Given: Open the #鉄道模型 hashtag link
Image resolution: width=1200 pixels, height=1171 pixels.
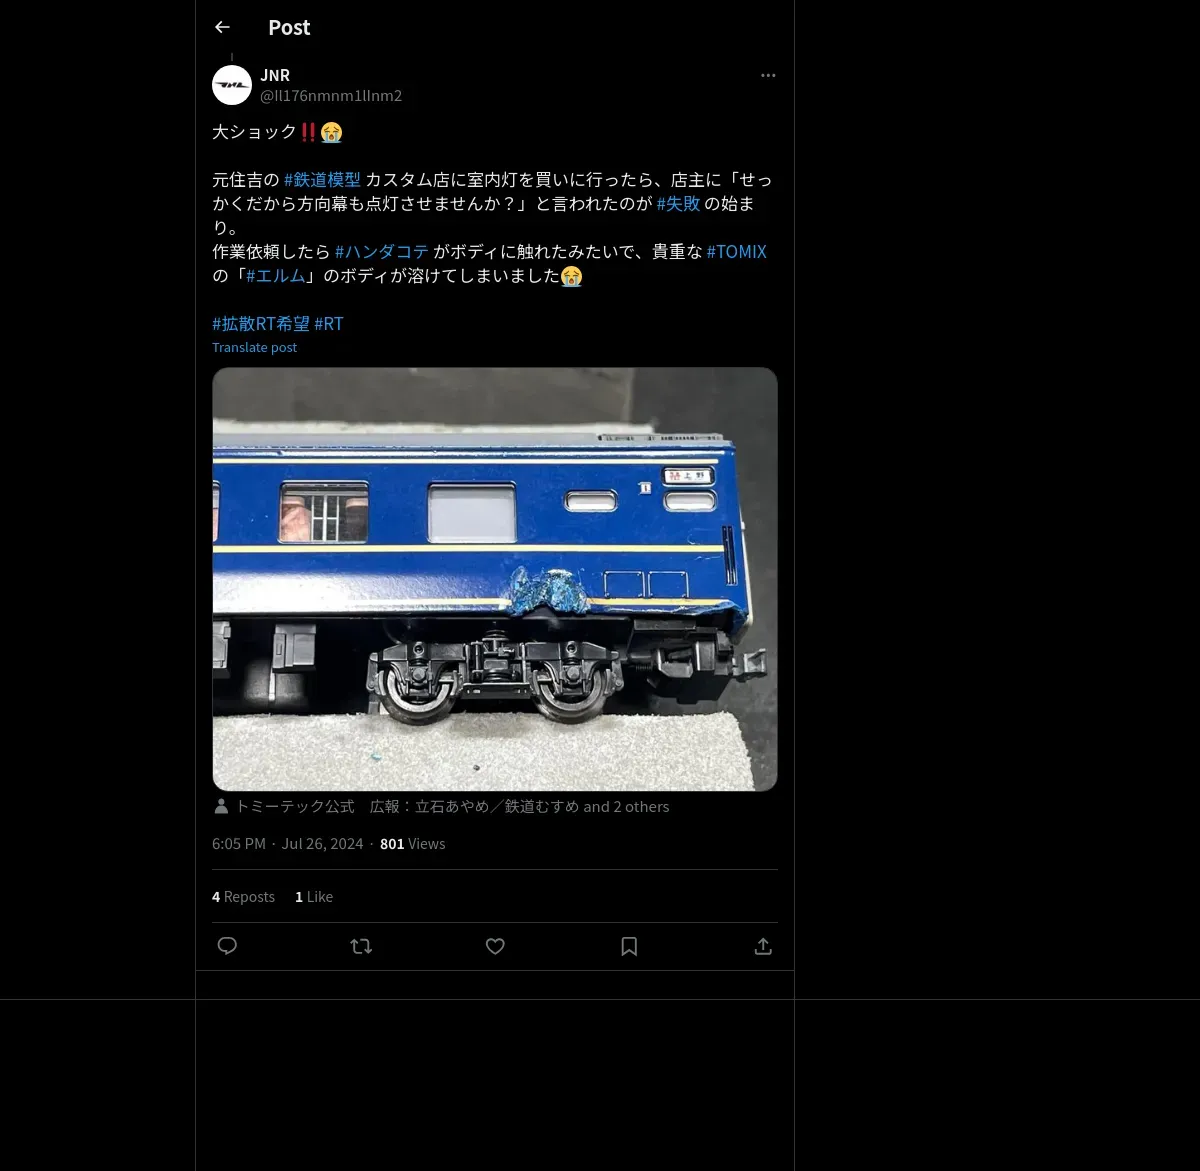Looking at the screenshot, I should tap(322, 180).
